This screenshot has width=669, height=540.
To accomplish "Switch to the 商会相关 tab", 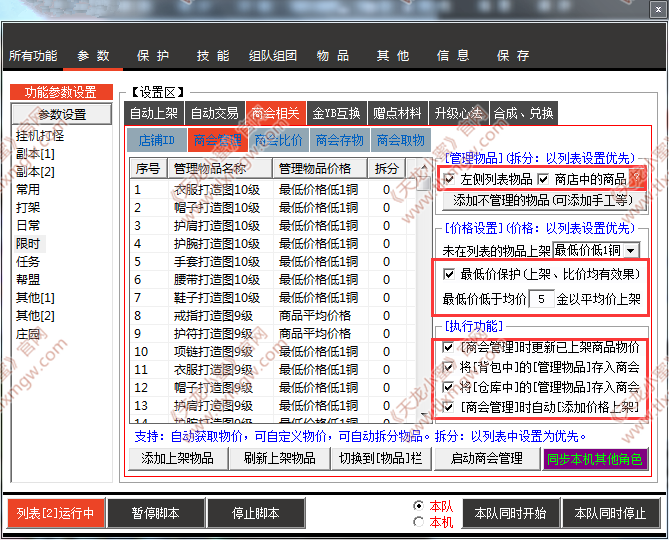I will (x=276, y=113).
